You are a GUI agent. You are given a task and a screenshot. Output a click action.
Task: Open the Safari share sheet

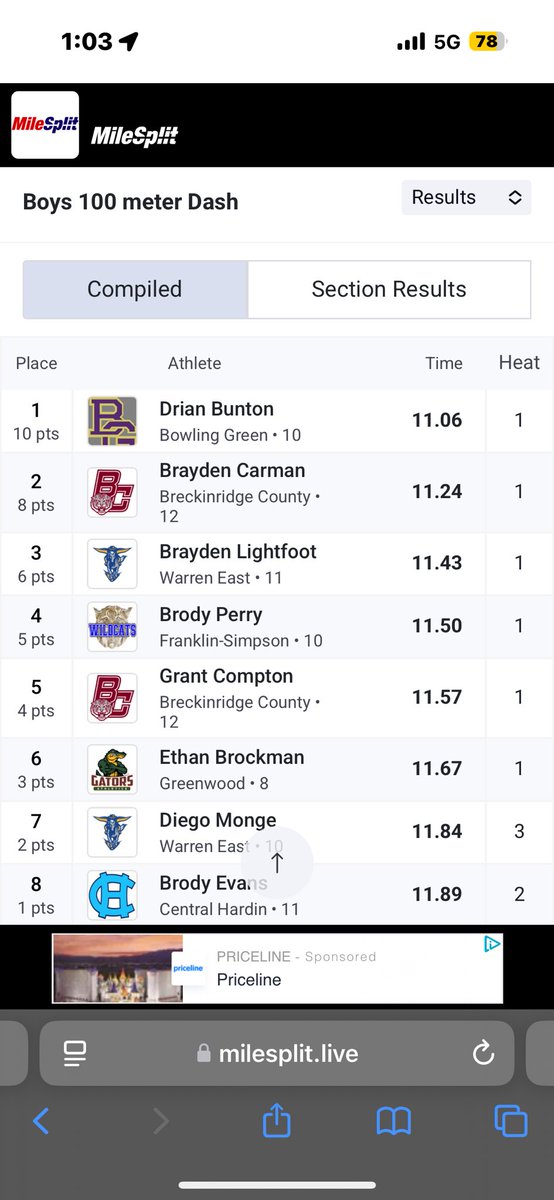tap(276, 1120)
